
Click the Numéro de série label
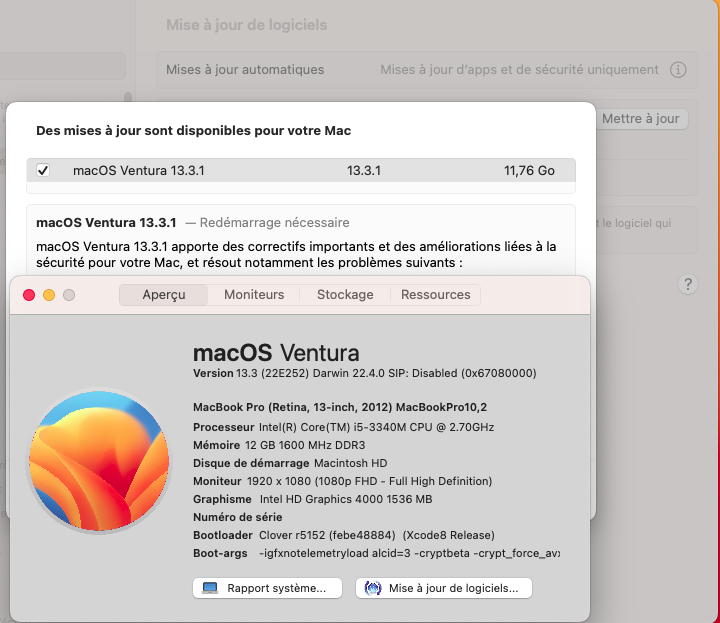click(237, 517)
